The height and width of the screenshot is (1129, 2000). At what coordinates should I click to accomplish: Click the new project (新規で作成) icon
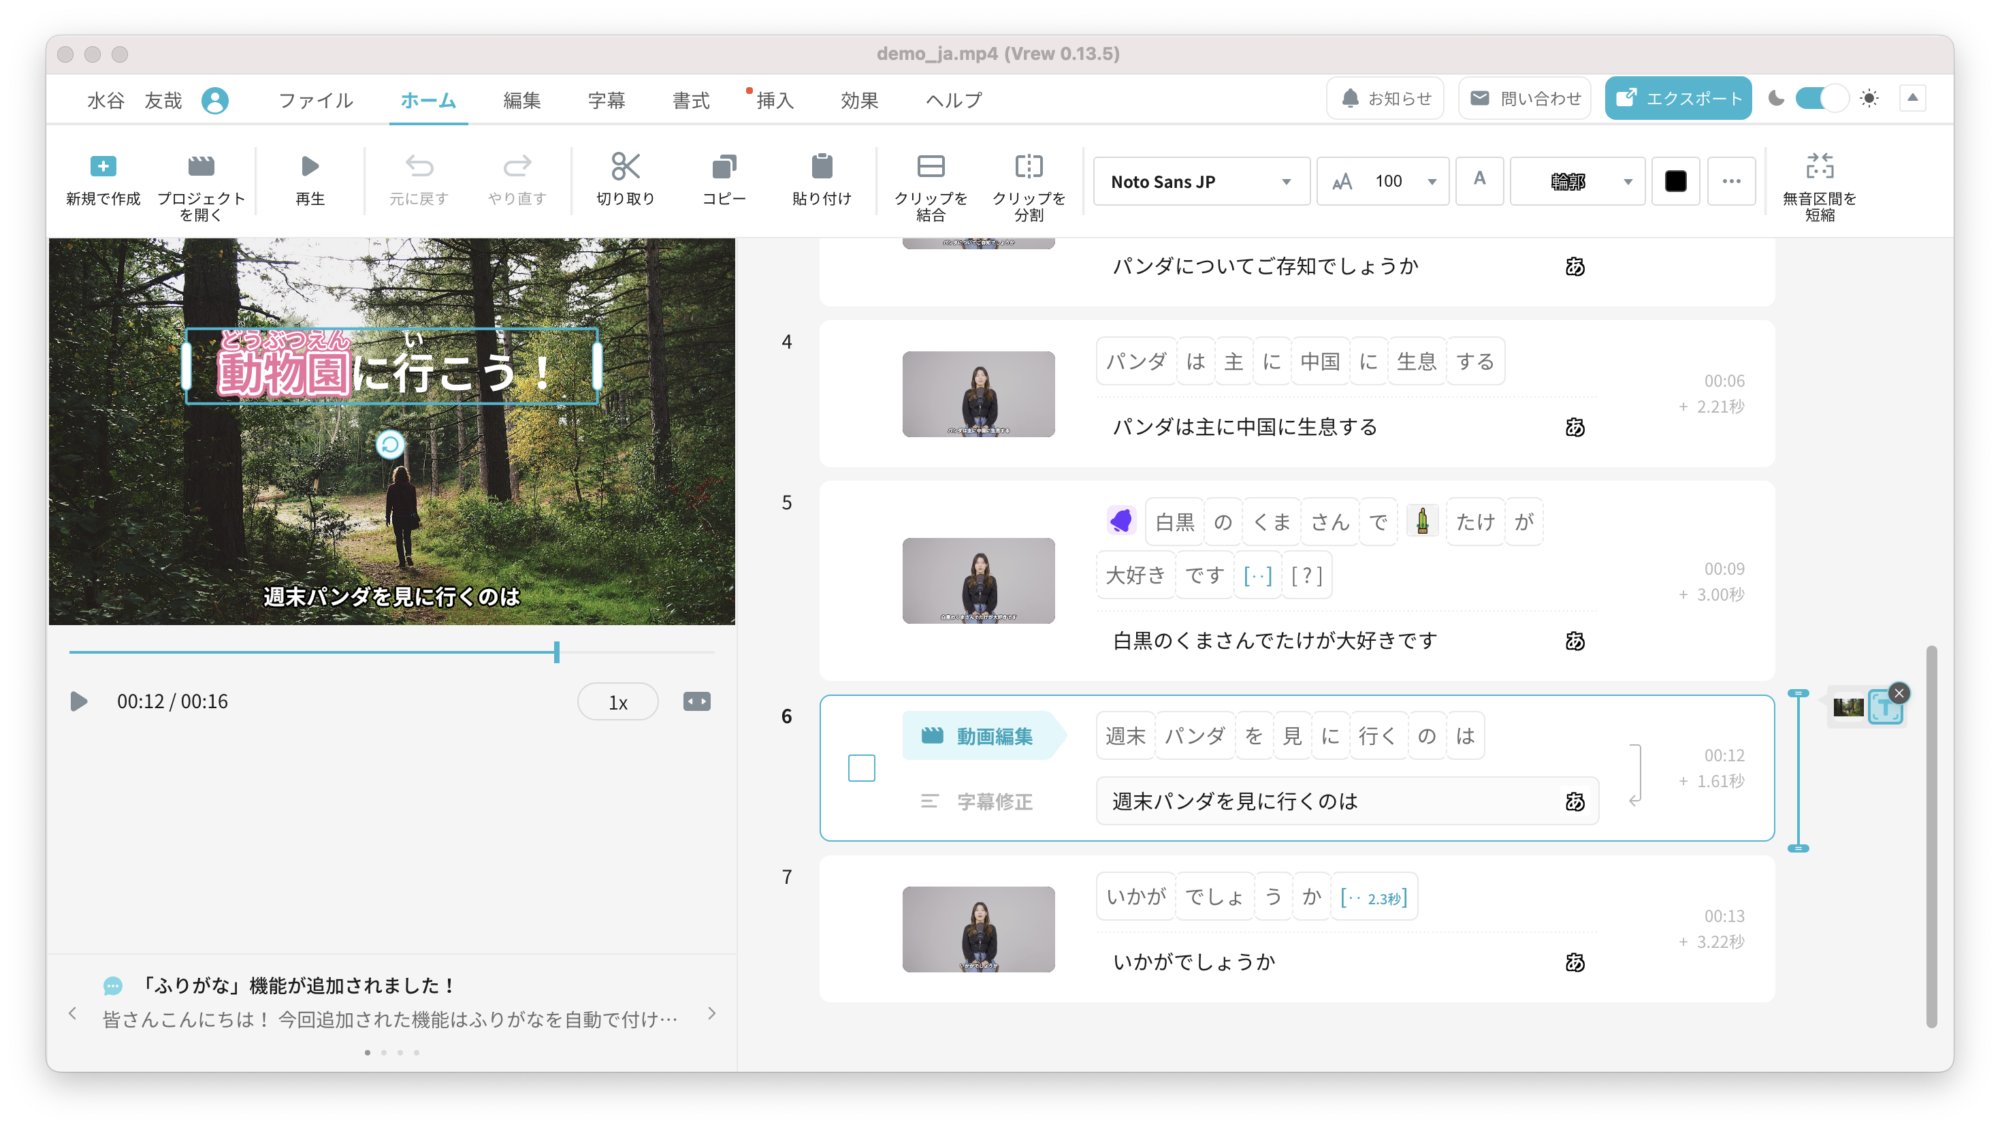point(103,166)
